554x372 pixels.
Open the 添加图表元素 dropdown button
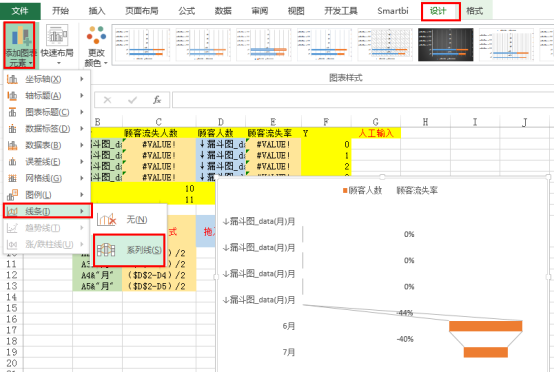(x=19, y=45)
